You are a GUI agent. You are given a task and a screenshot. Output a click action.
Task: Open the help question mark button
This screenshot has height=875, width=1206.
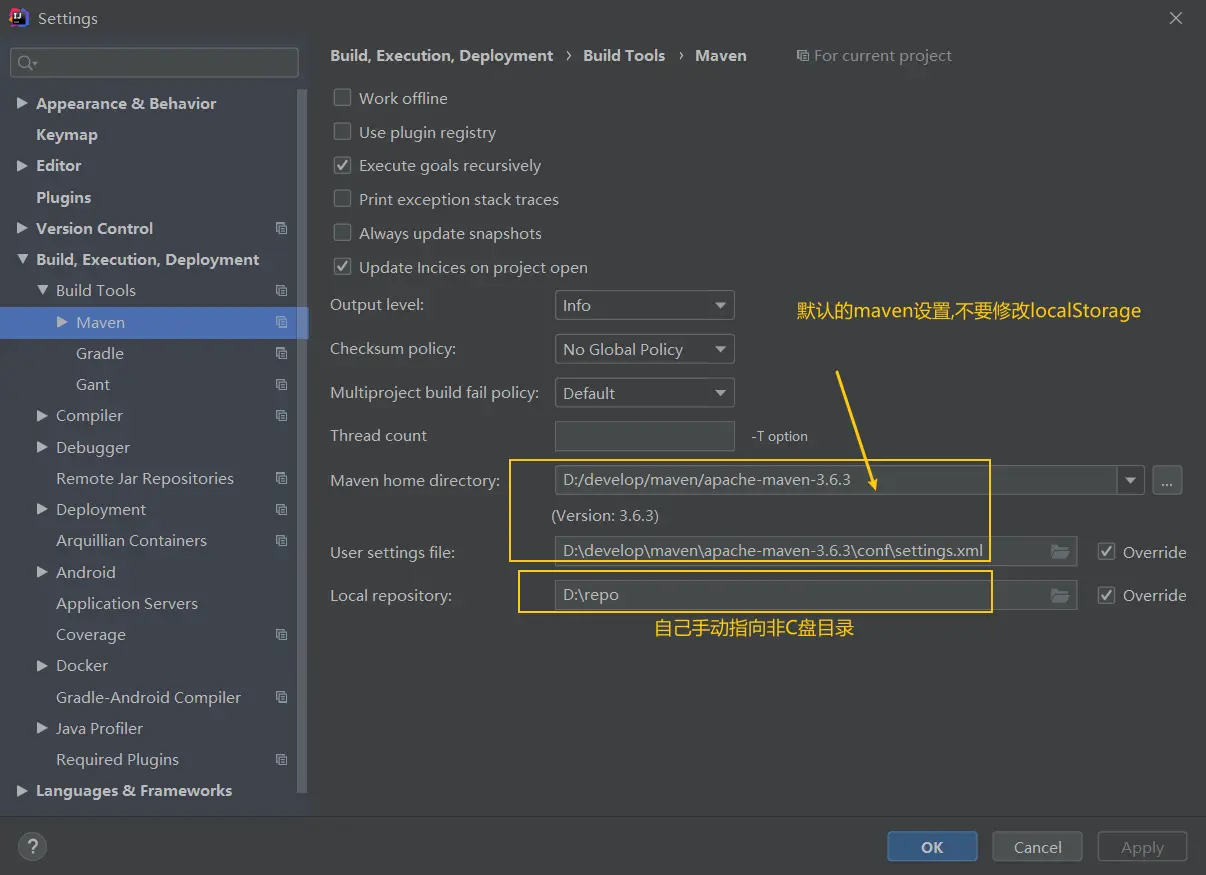point(32,847)
